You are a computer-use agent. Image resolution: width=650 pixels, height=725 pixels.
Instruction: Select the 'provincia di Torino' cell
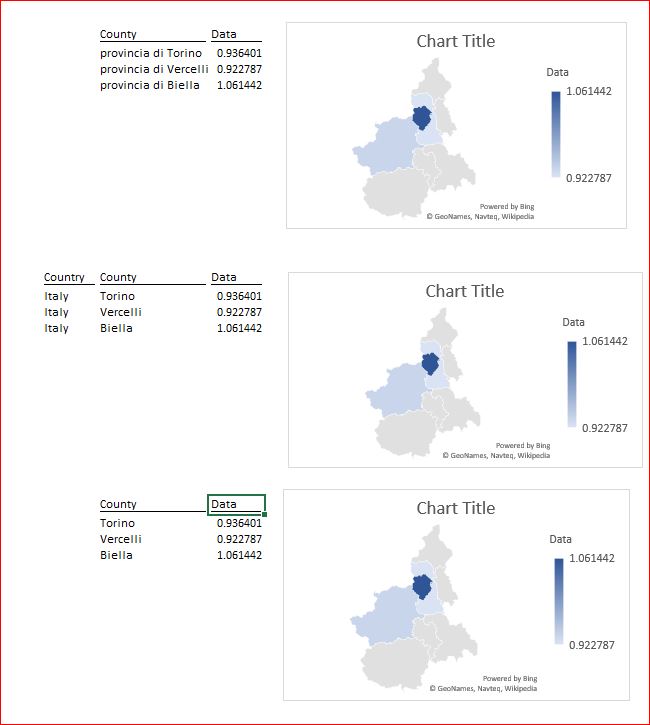(151, 53)
